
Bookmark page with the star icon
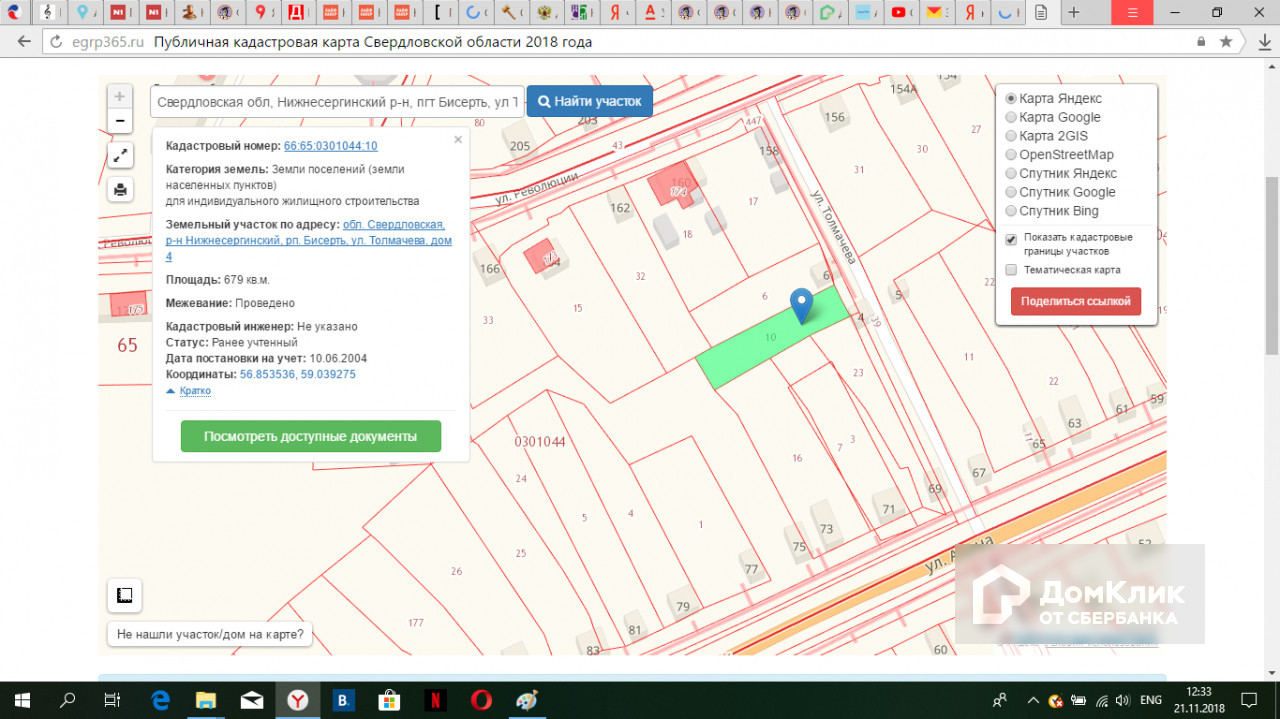(x=1226, y=42)
